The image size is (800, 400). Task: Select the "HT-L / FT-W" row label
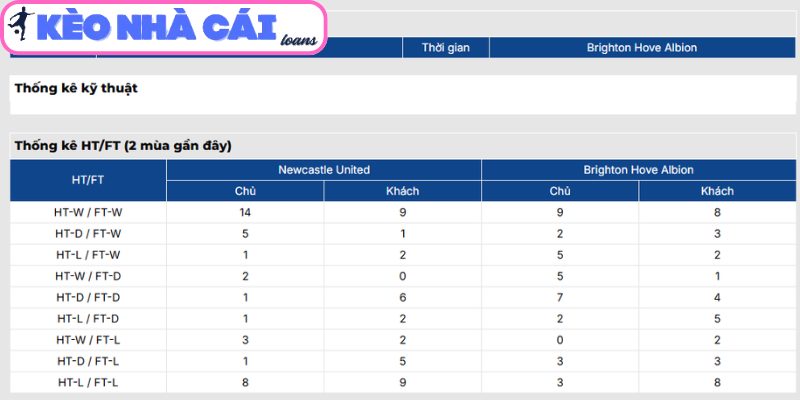(88, 255)
